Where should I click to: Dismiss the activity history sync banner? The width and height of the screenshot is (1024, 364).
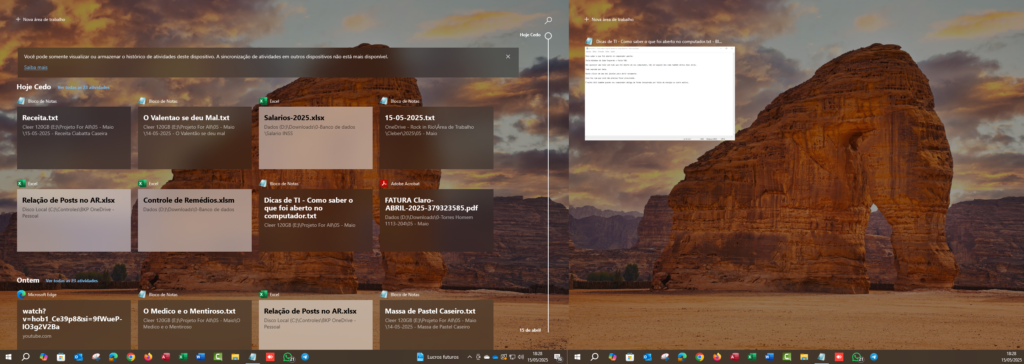coord(508,57)
